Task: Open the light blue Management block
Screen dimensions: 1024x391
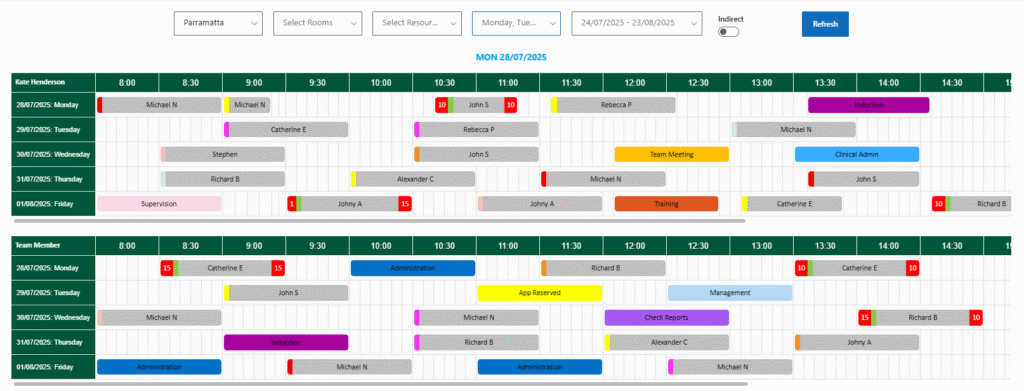Action: (729, 293)
